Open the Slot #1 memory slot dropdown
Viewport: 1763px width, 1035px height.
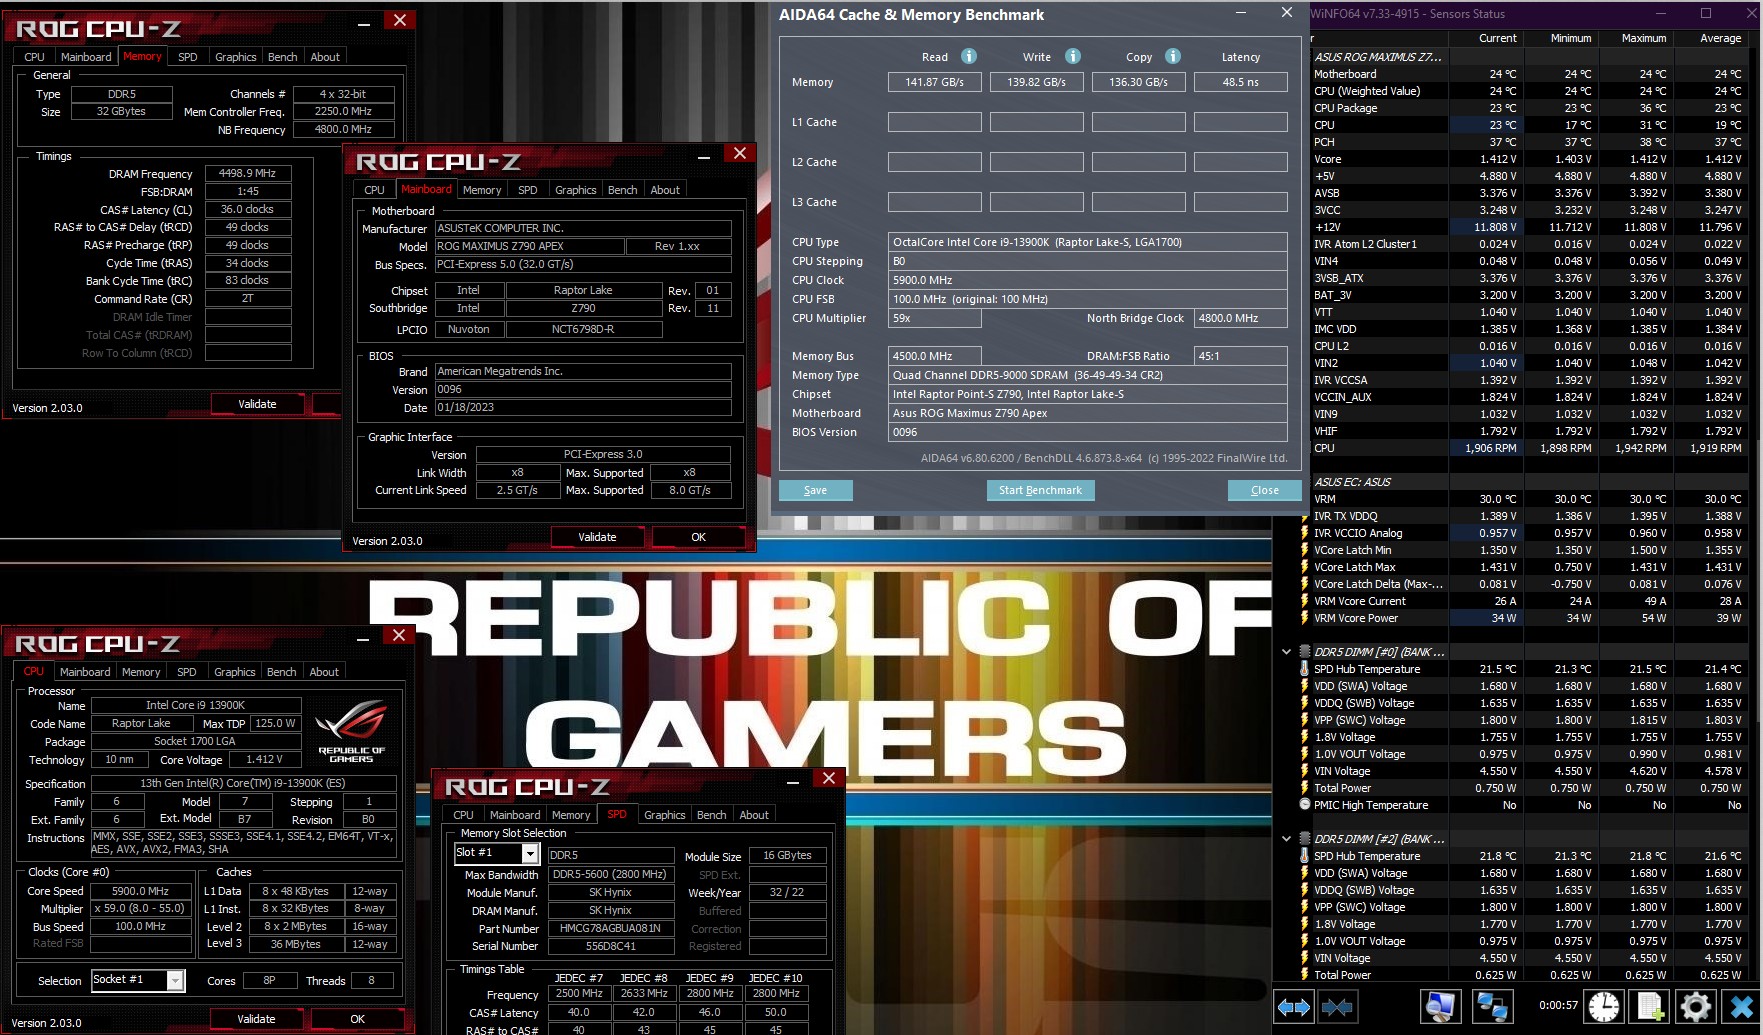pos(530,853)
